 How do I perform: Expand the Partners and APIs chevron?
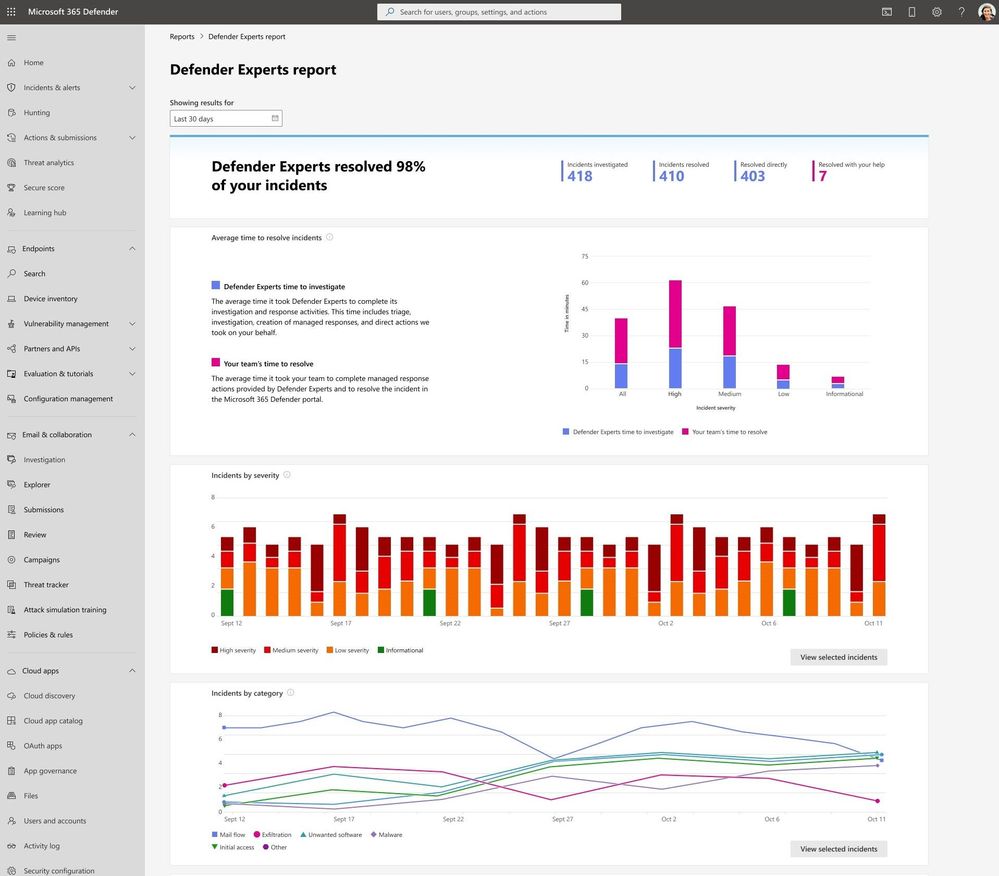pyautogui.click(x=132, y=348)
